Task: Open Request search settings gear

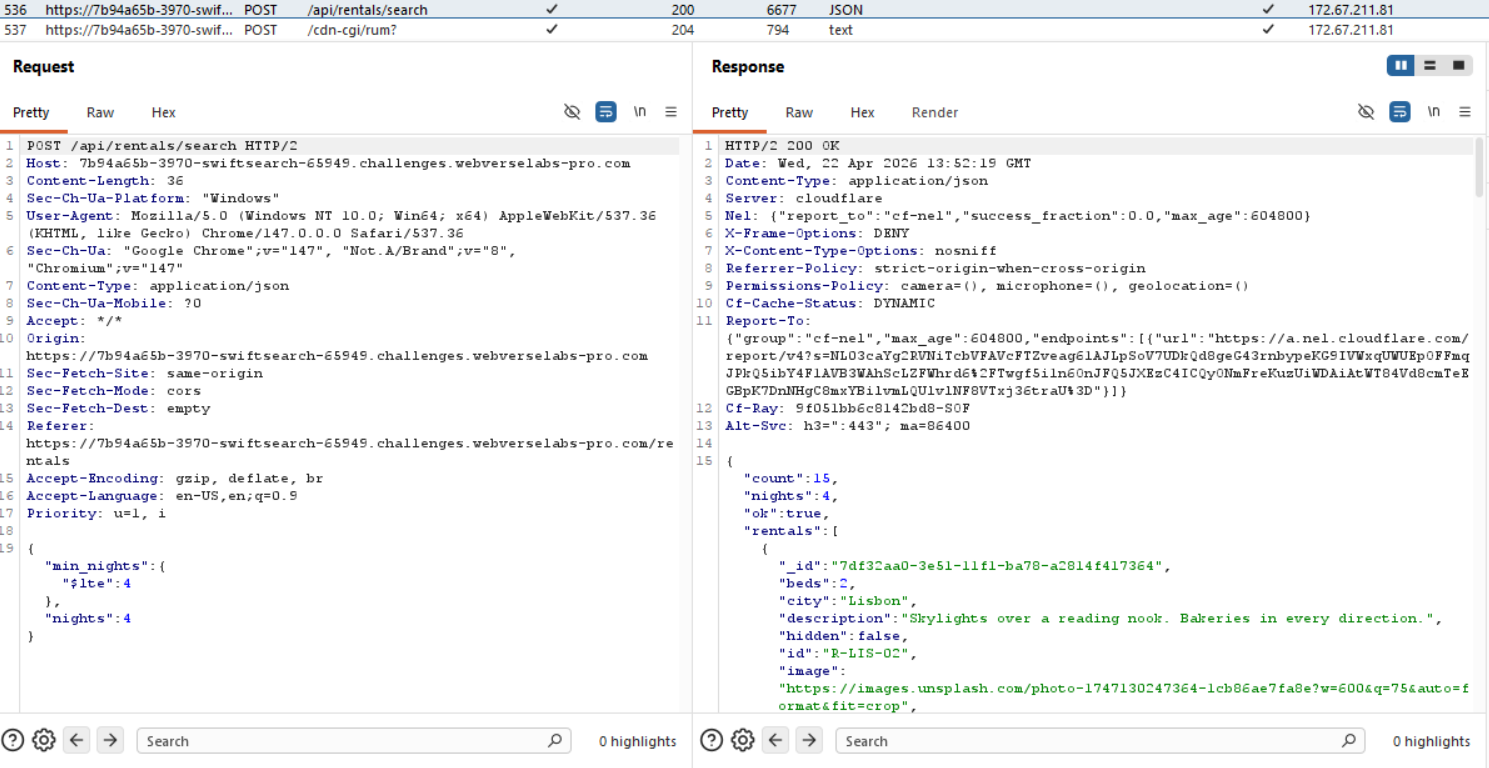Action: (43, 741)
